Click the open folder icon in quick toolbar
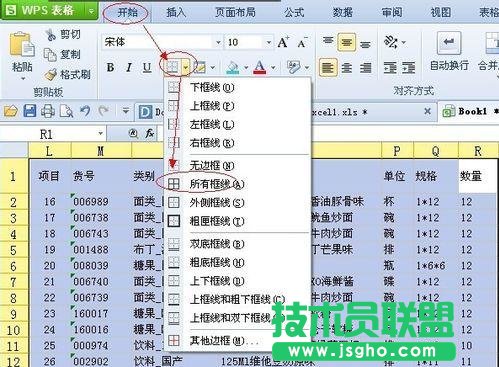499x367 pixels. tap(10, 111)
